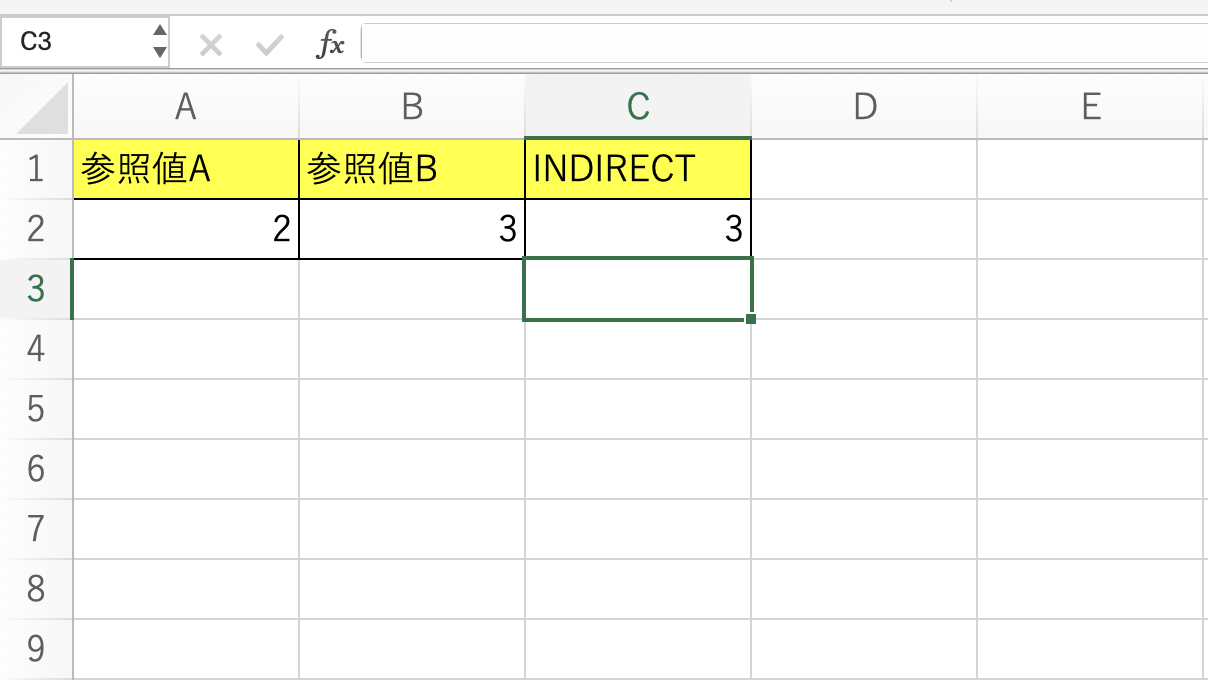
Task: Click cell C2 showing the INDIRECT result
Action: pyautogui.click(x=637, y=228)
